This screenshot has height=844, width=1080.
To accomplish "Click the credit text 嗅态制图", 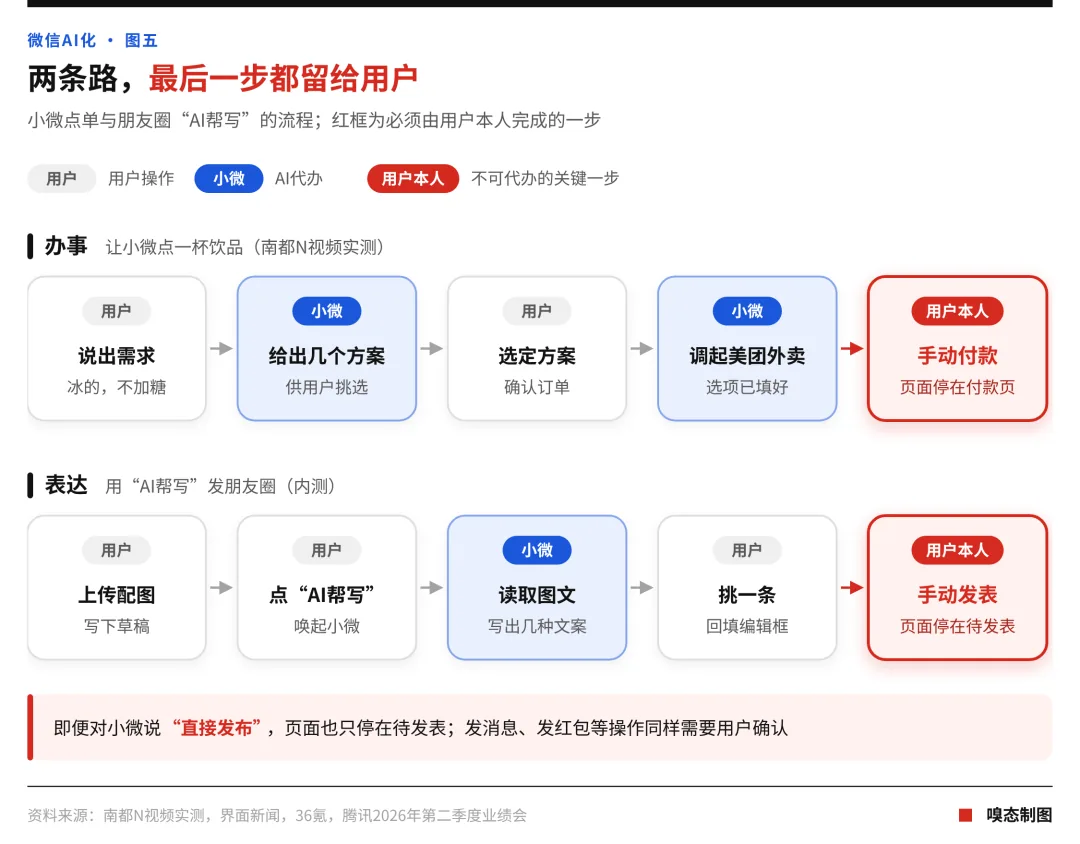I will pyautogui.click(x=1019, y=815).
